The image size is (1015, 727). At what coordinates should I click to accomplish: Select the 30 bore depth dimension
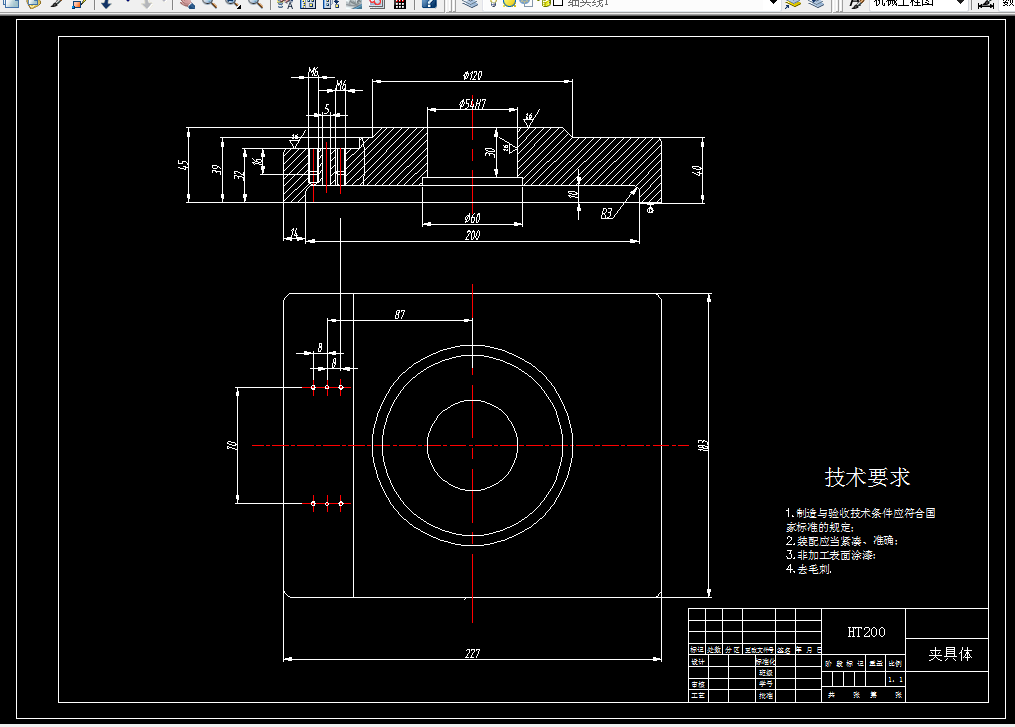coord(490,152)
